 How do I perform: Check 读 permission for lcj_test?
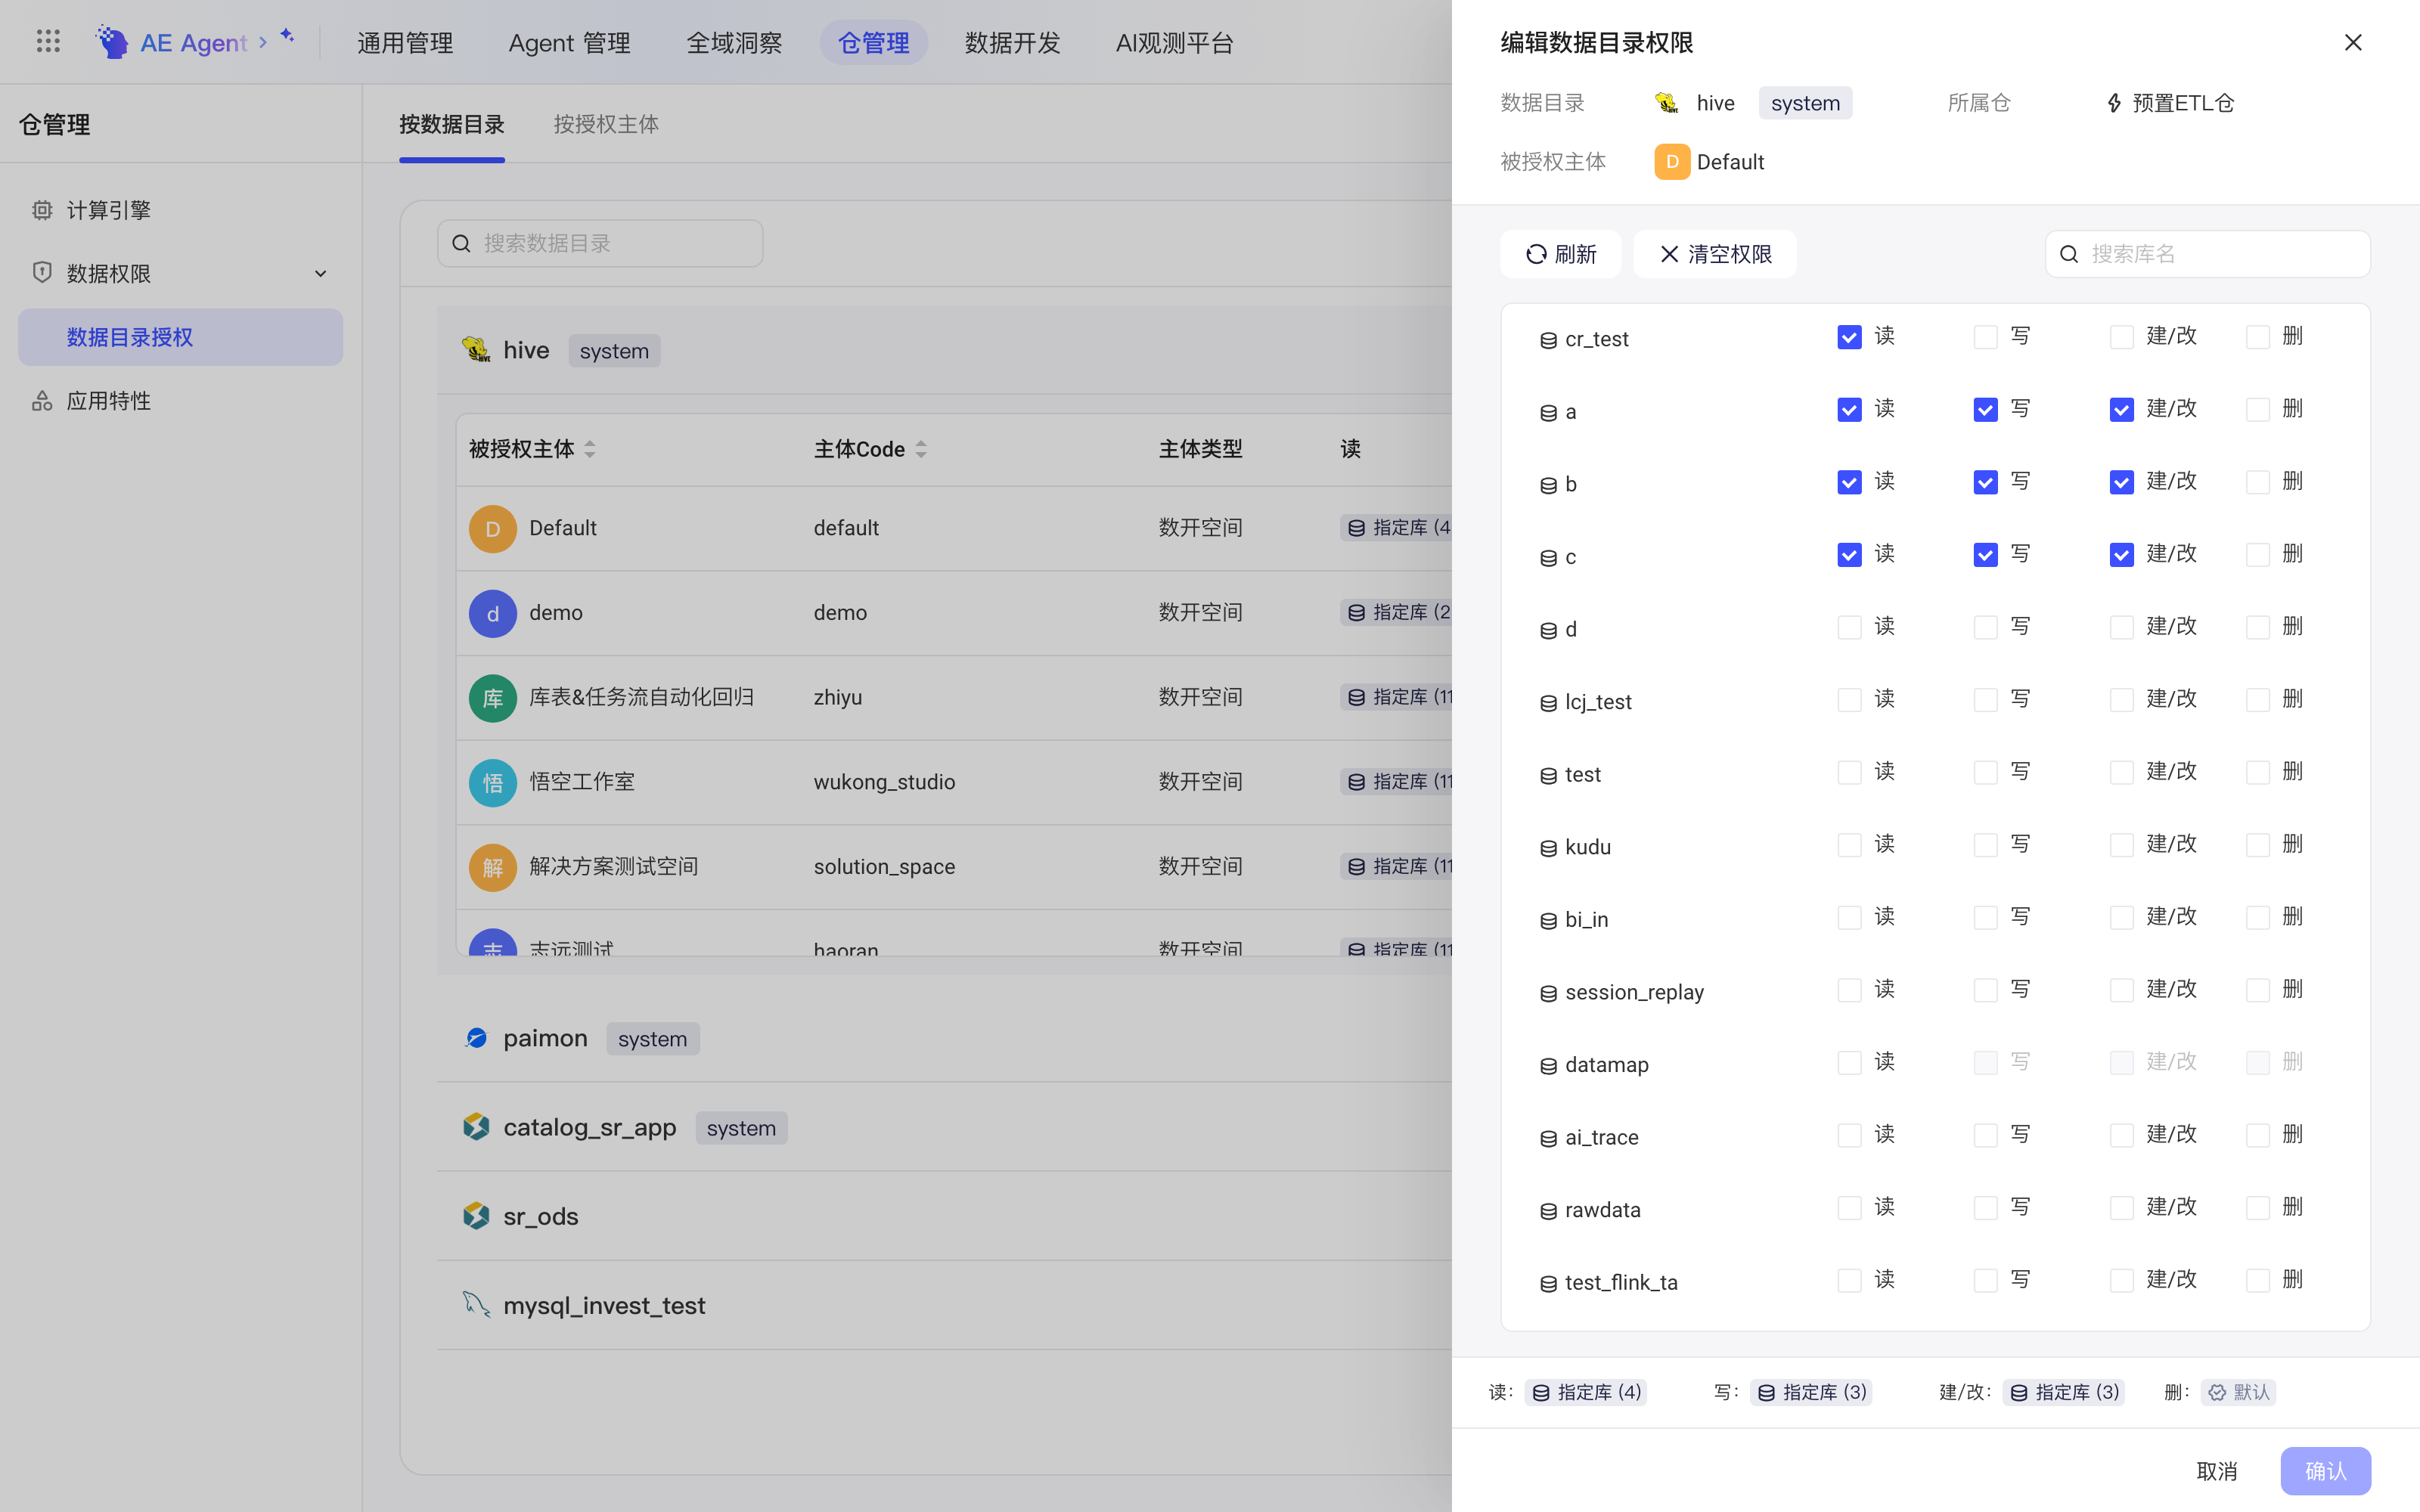click(1849, 700)
